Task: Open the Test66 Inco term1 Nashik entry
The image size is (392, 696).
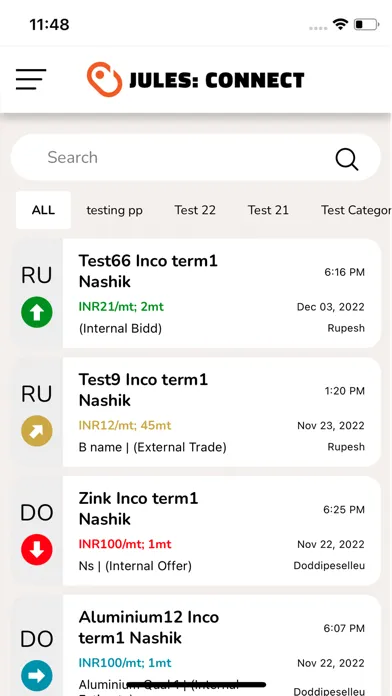Action: tap(222, 293)
